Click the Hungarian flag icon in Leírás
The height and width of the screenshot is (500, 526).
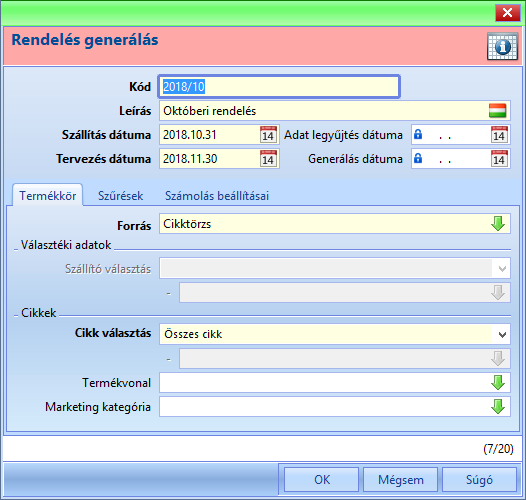pos(497,111)
